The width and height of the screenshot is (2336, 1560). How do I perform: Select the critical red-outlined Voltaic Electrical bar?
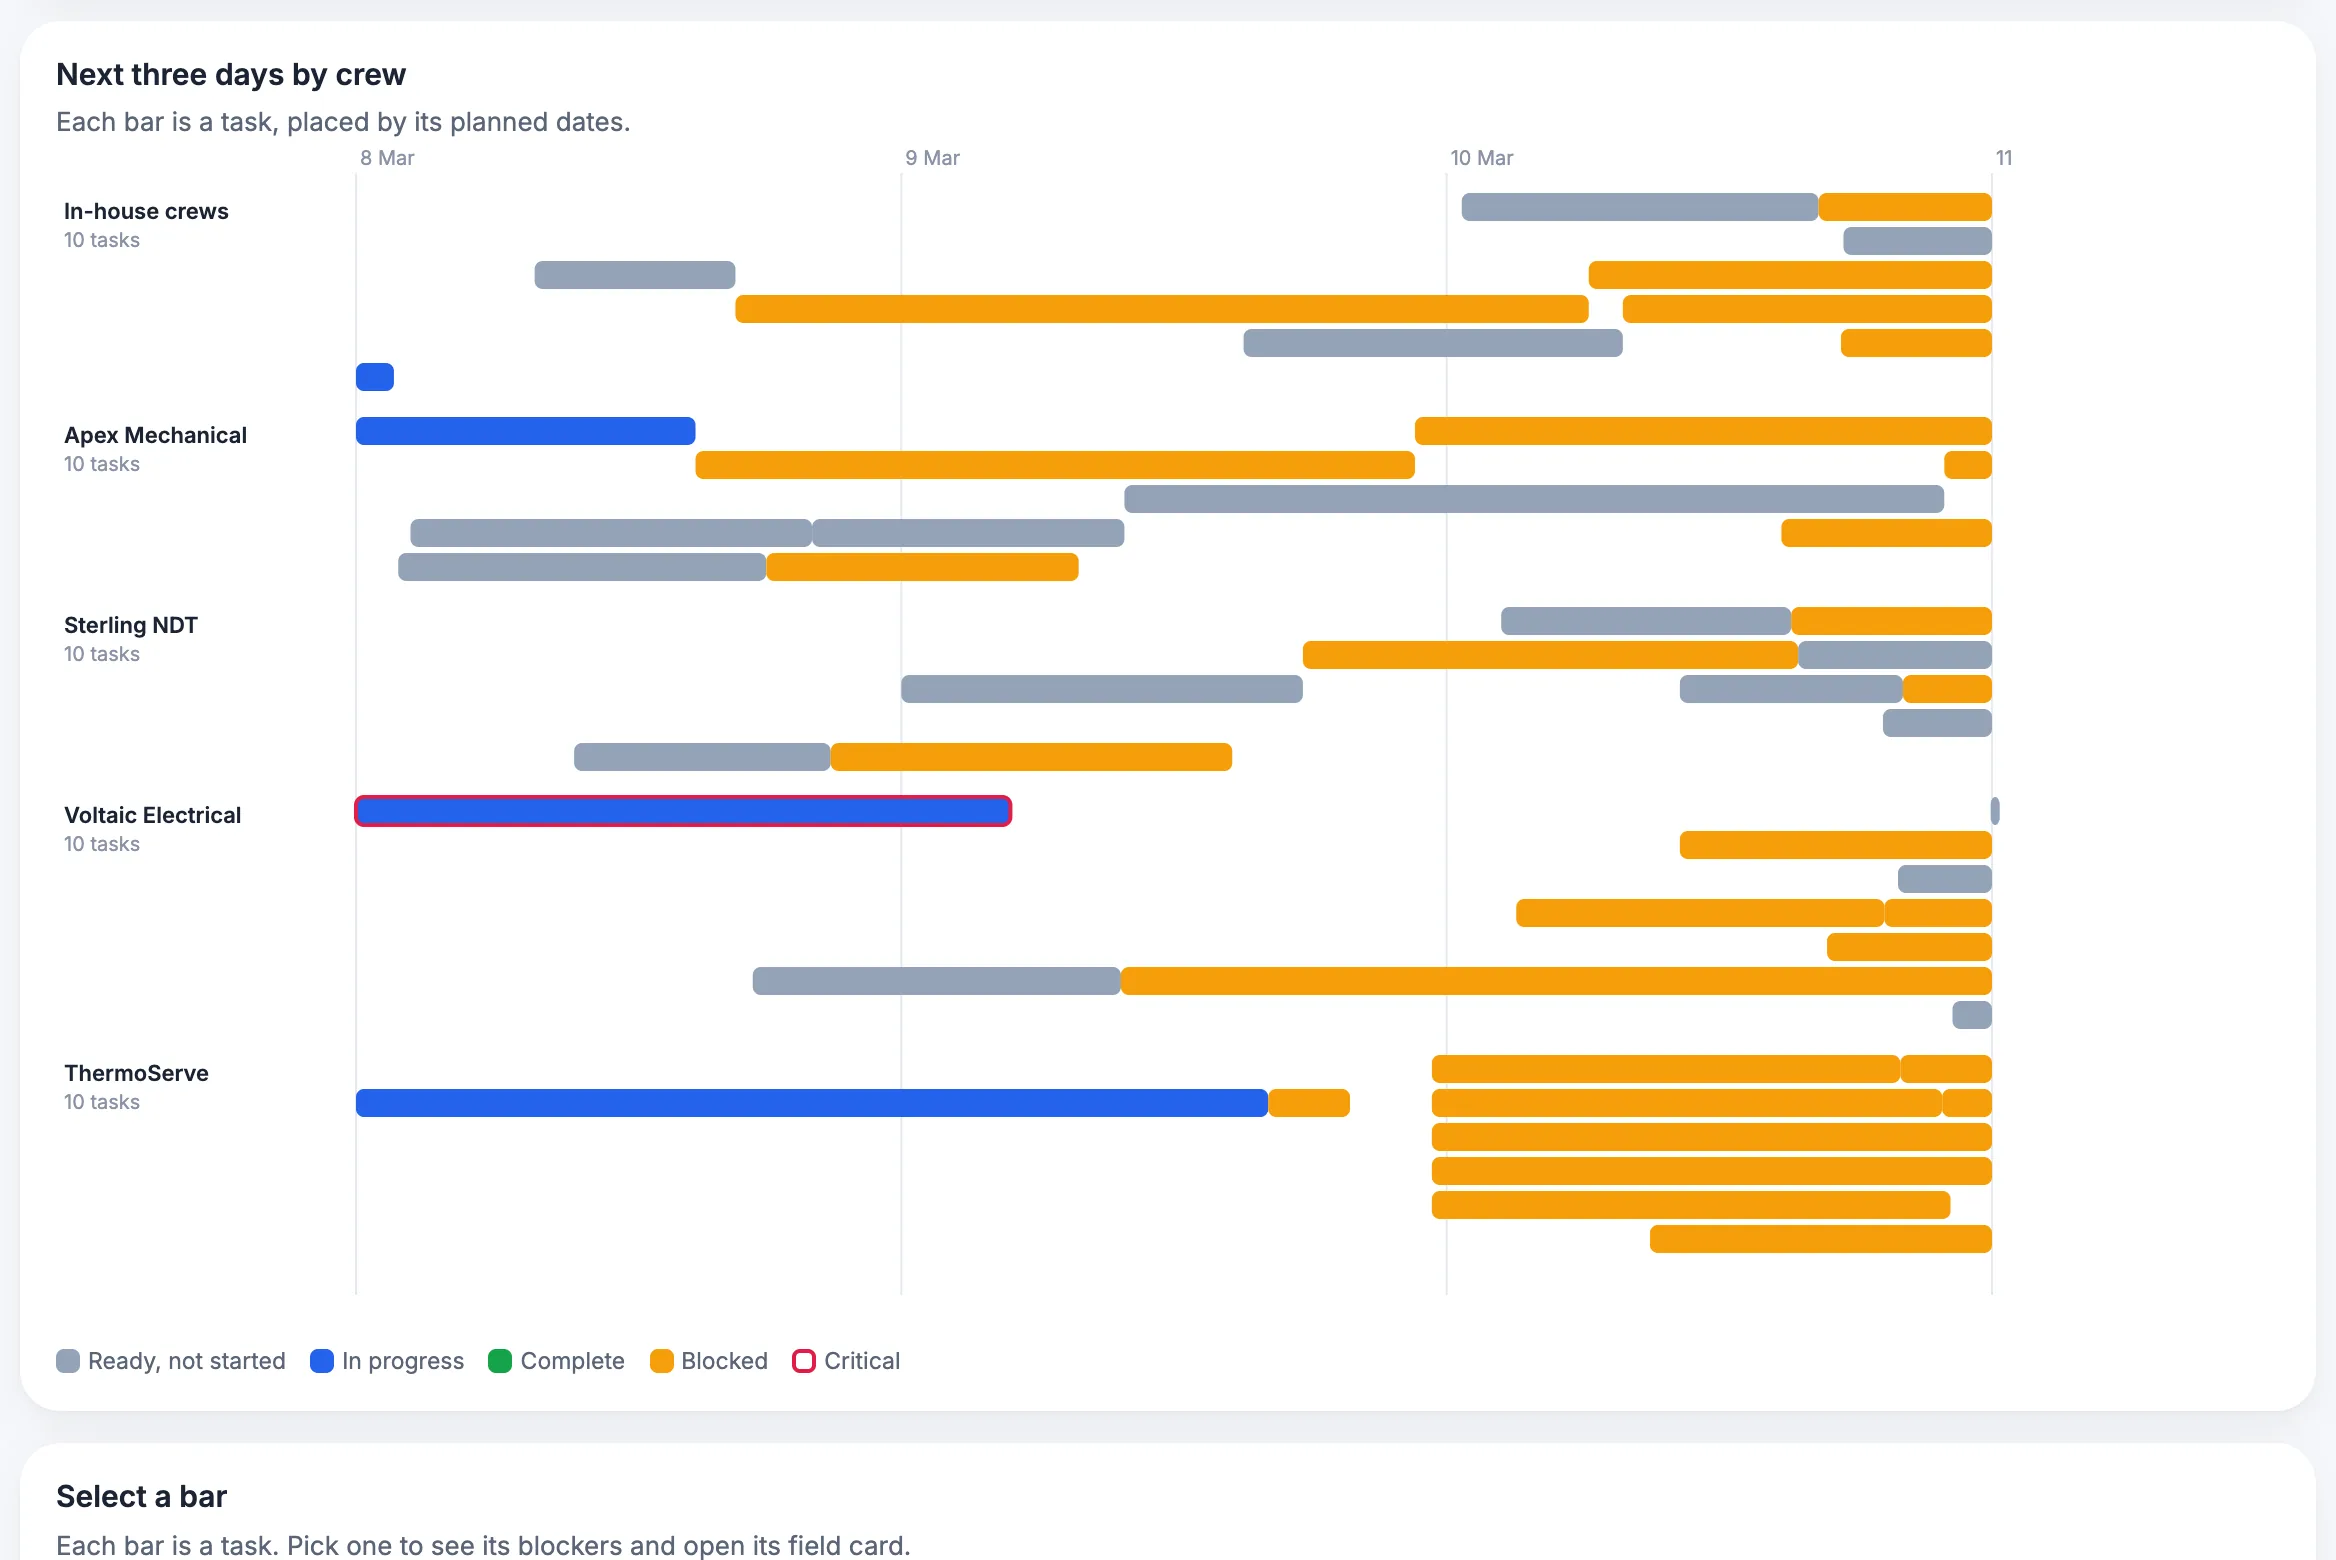click(683, 811)
